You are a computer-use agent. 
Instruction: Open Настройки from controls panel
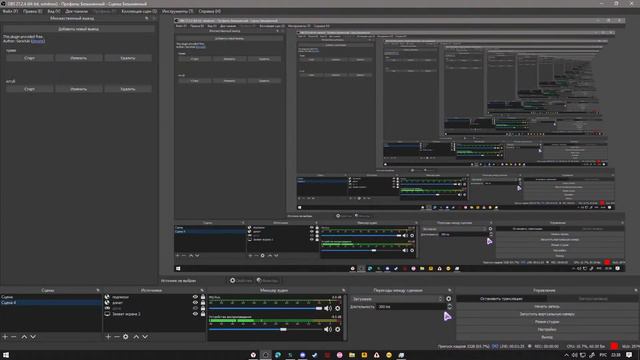pos(547,329)
